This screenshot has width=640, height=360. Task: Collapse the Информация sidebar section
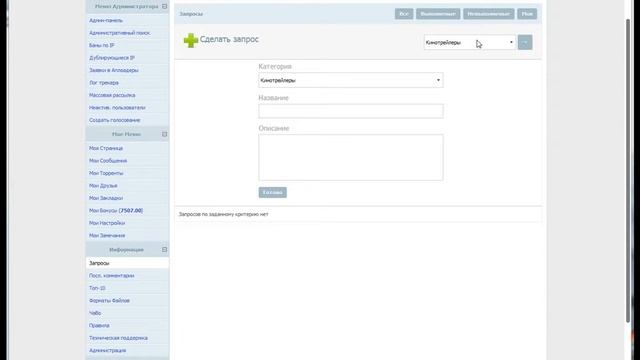coord(164,249)
